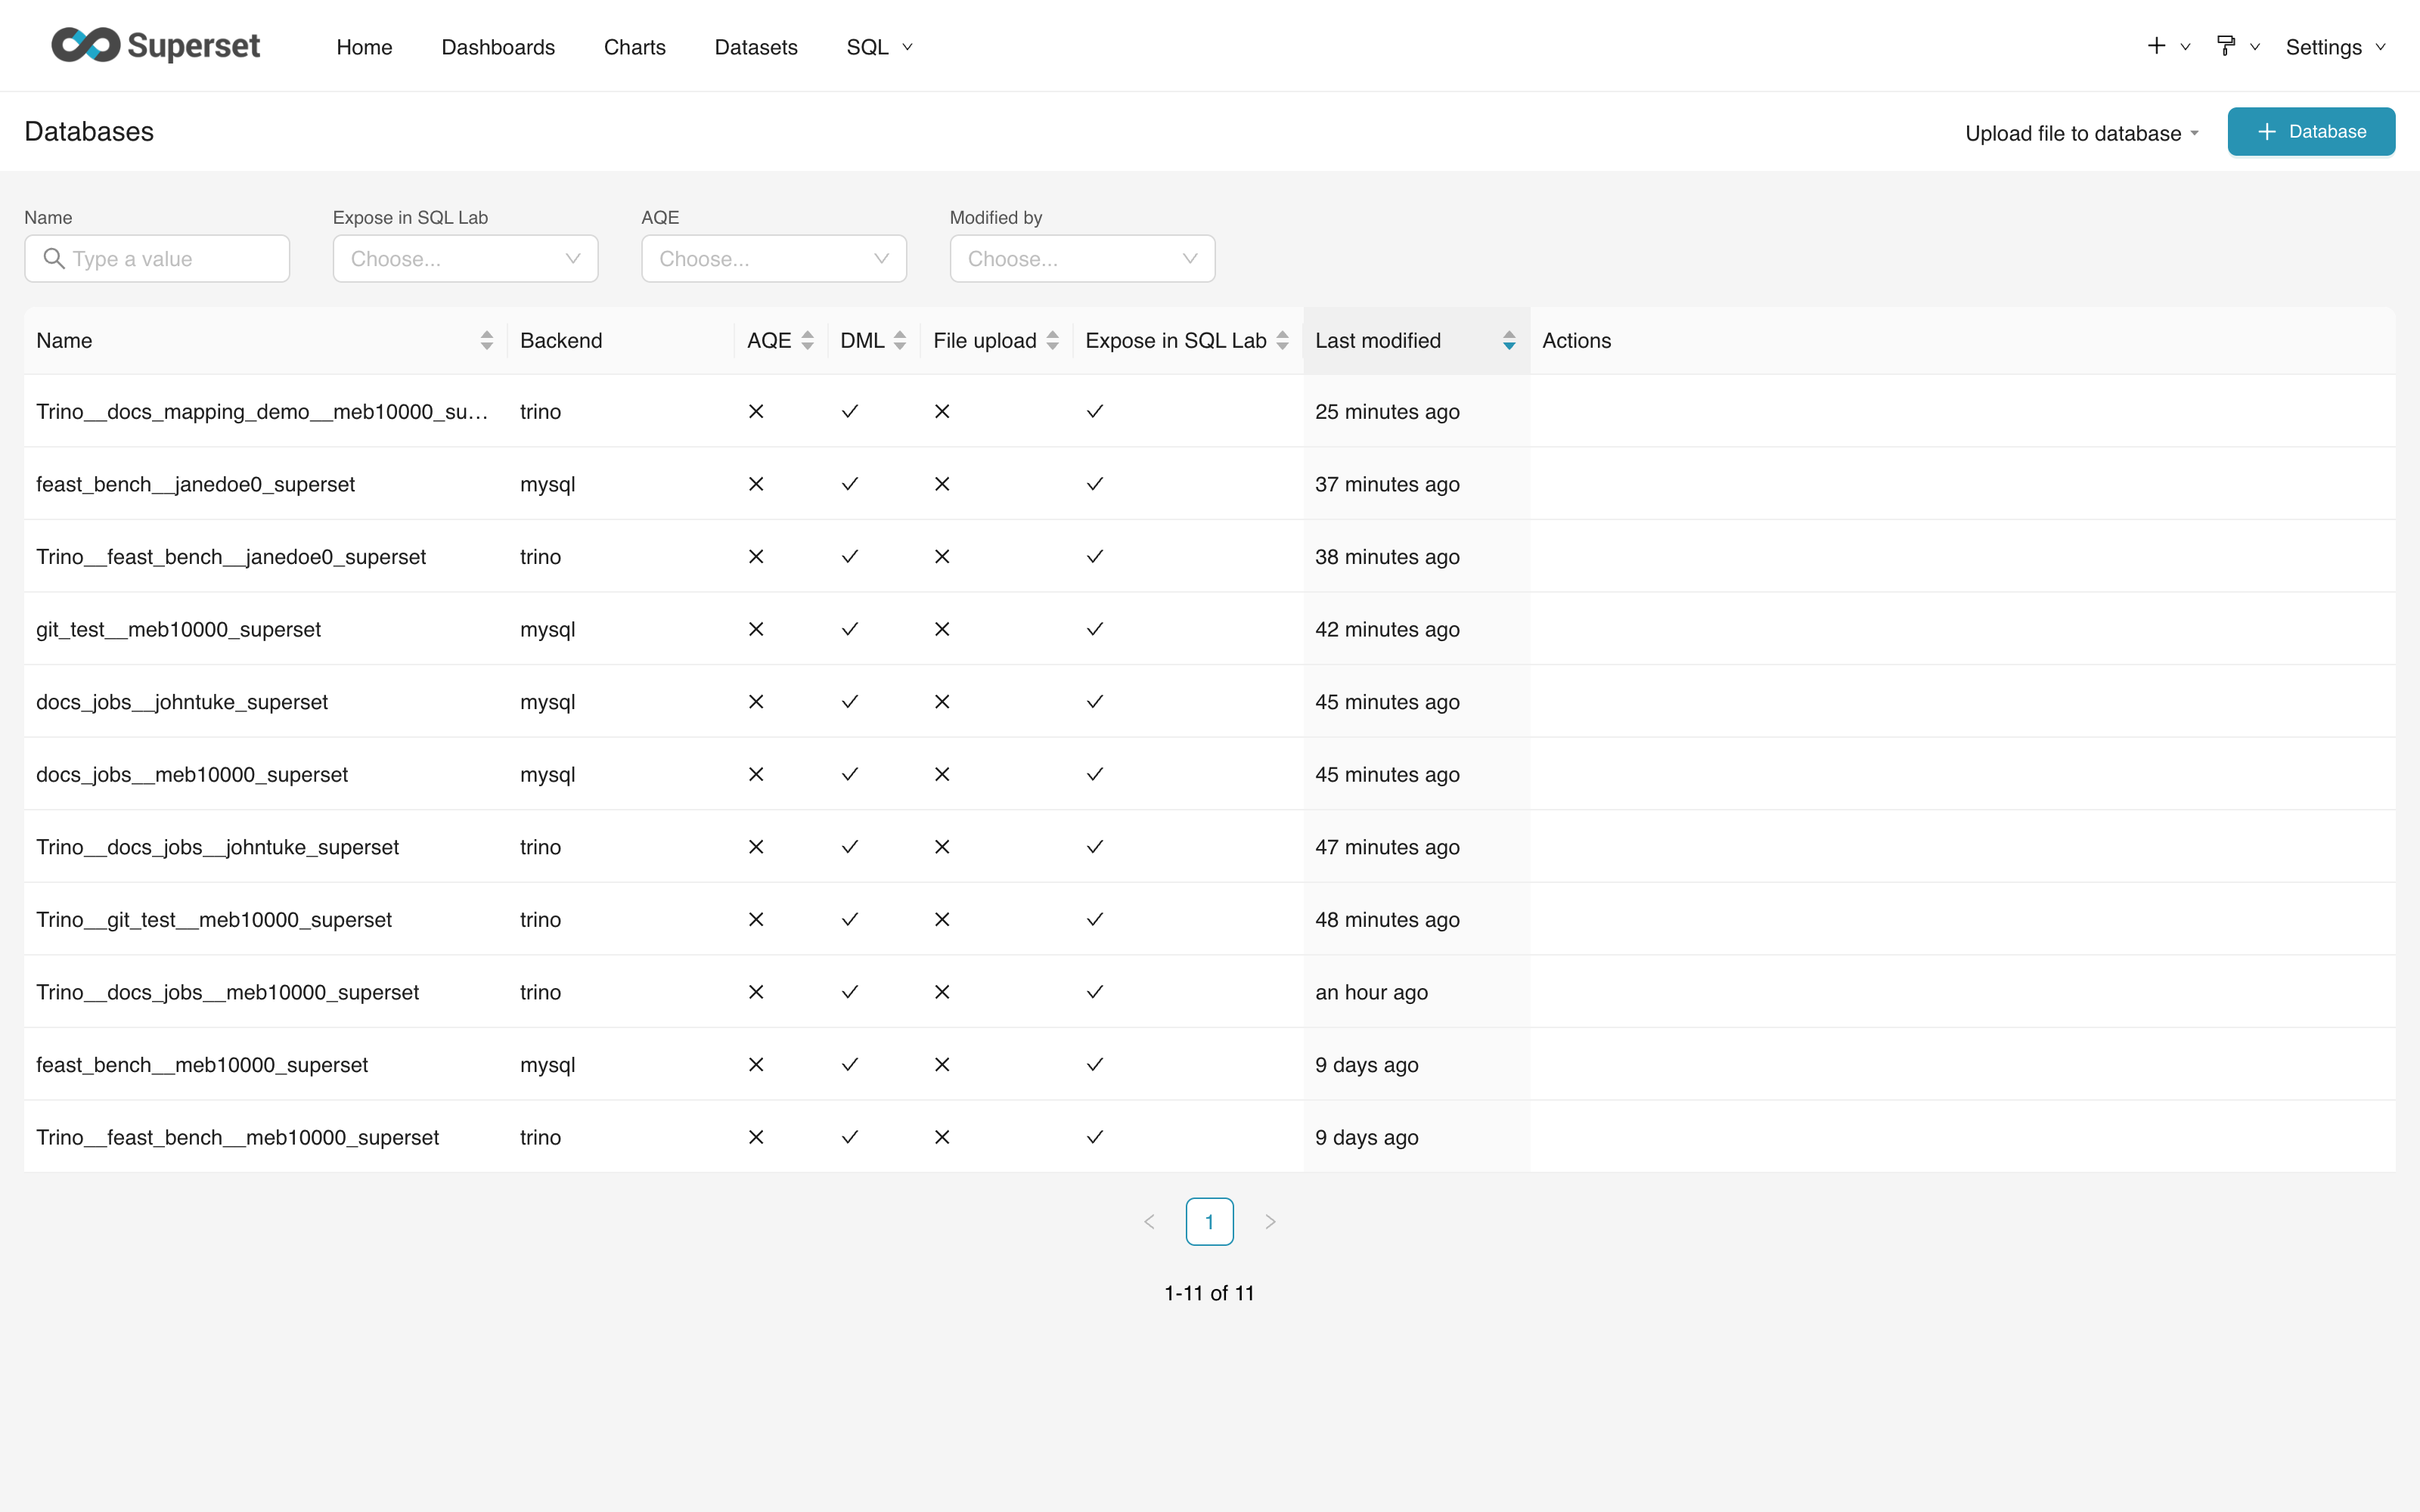The image size is (2420, 1512).
Task: Sort table by Name column arrows
Action: pyautogui.click(x=486, y=341)
